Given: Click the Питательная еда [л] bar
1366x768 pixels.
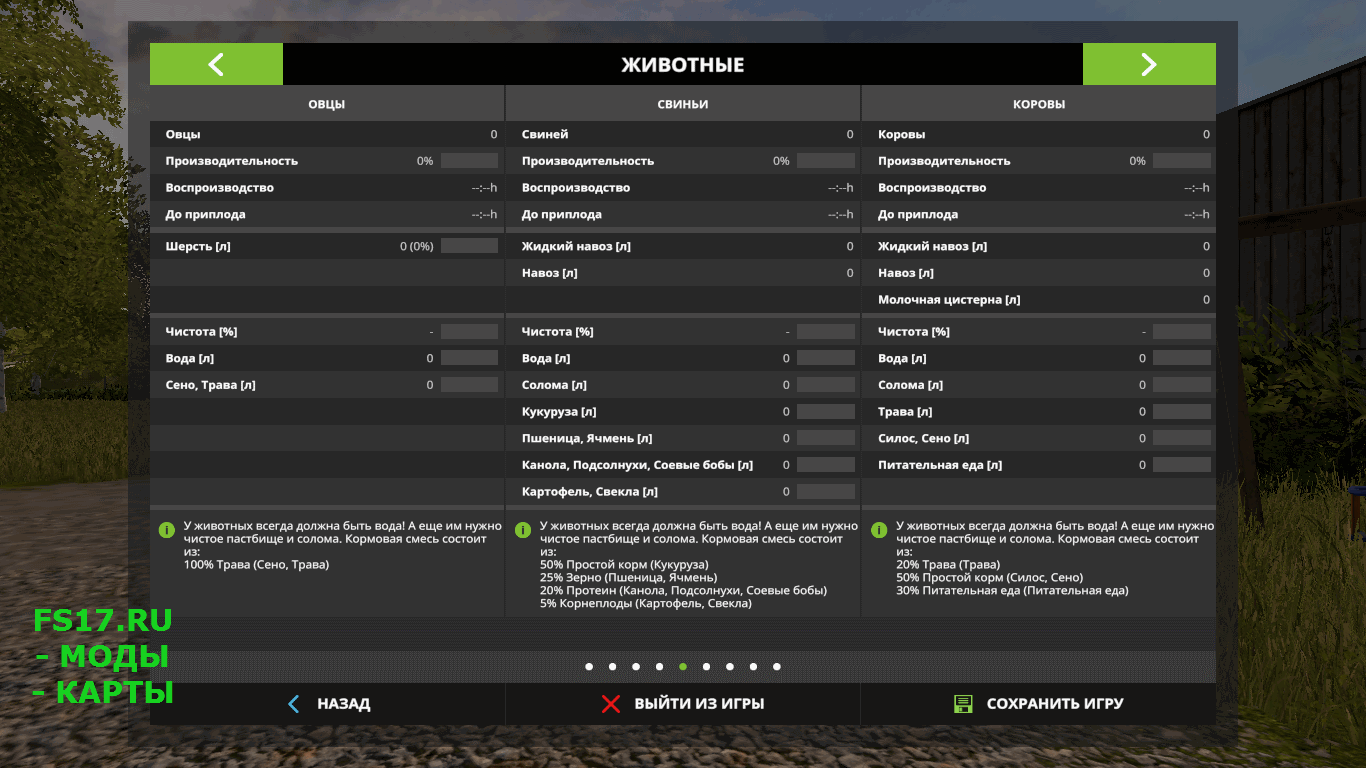Looking at the screenshot, I should [x=1182, y=465].
